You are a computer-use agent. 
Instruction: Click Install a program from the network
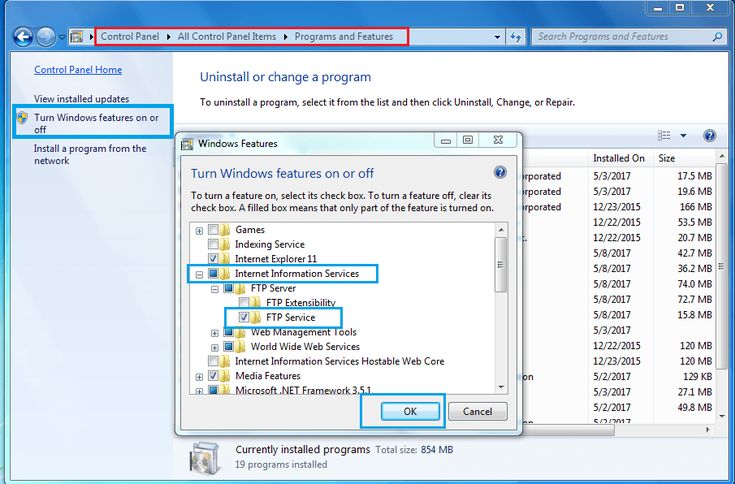[90, 154]
